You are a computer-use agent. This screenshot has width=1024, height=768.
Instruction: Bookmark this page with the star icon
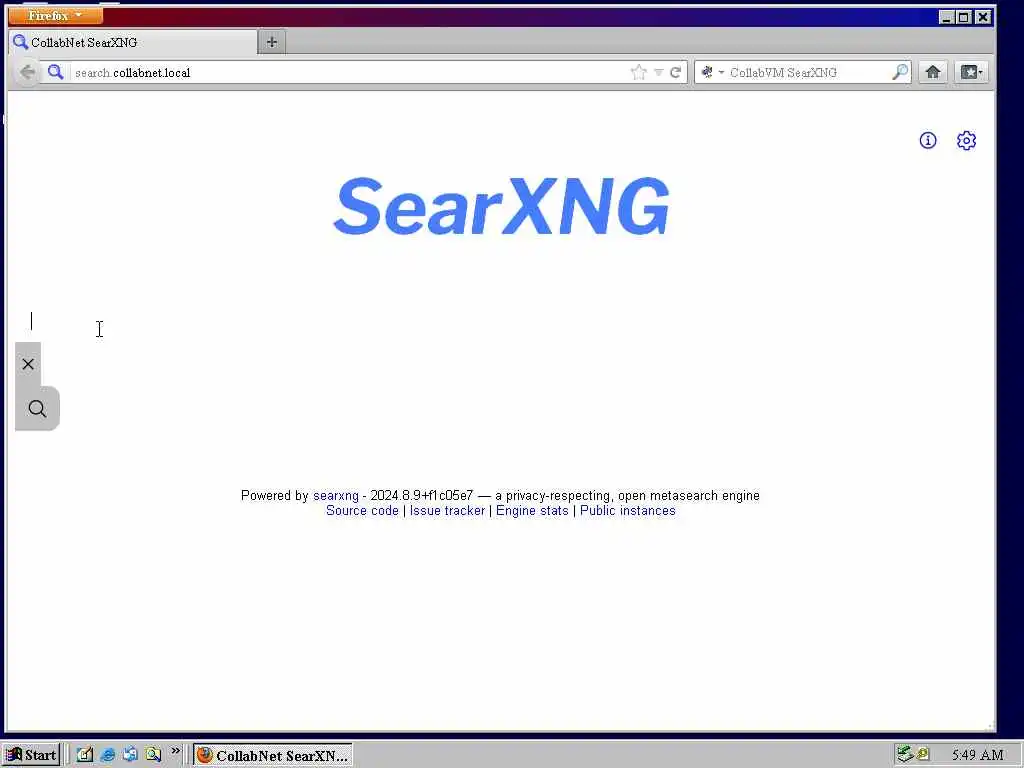(639, 72)
